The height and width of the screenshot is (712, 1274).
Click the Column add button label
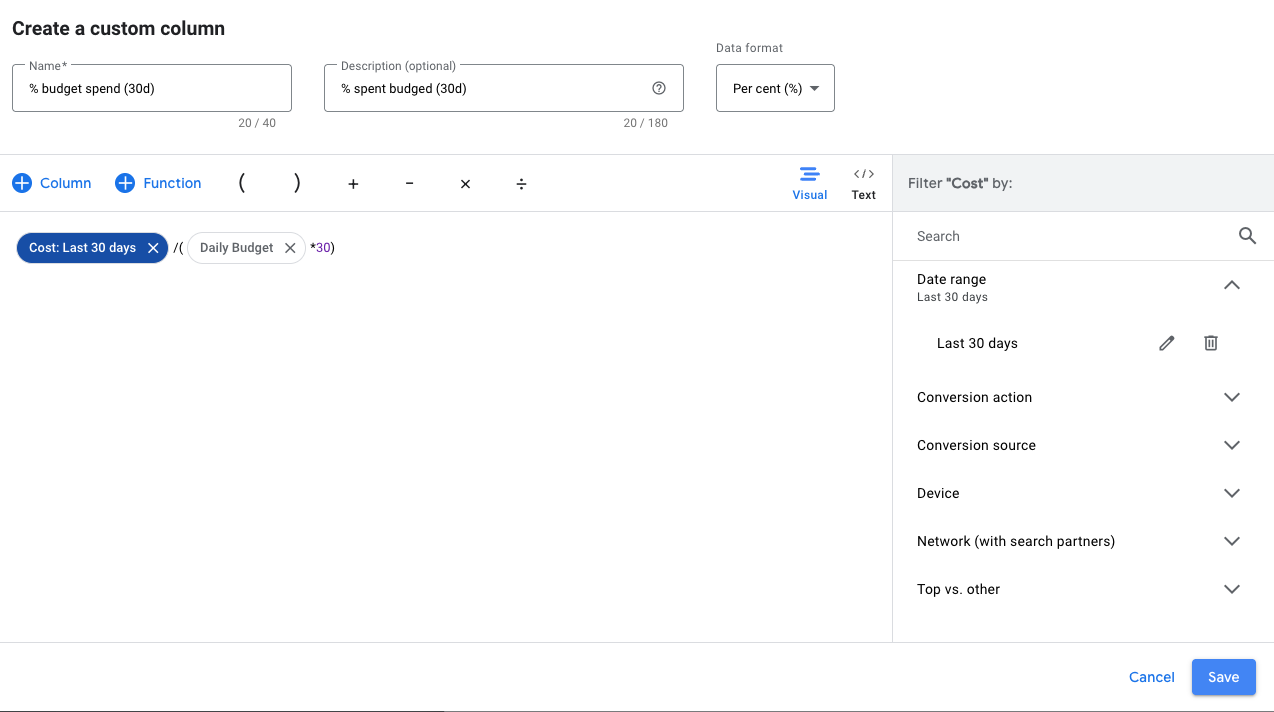click(66, 183)
